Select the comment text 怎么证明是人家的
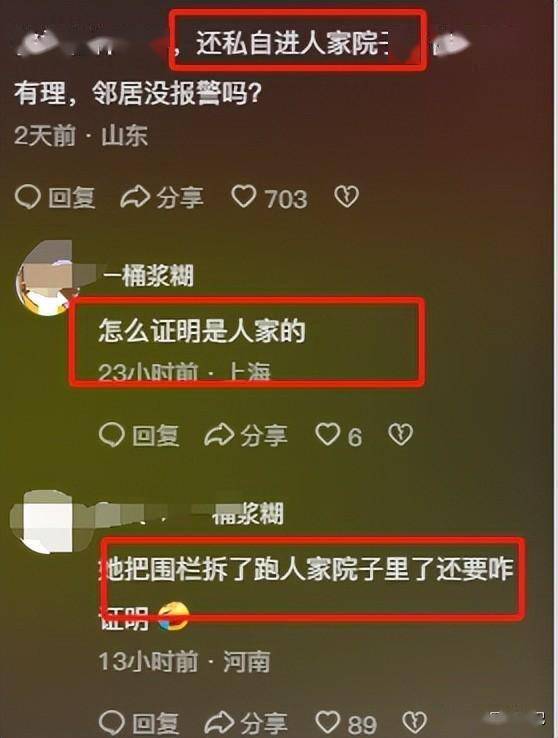Viewport: 558px width, 738px height. [202, 331]
